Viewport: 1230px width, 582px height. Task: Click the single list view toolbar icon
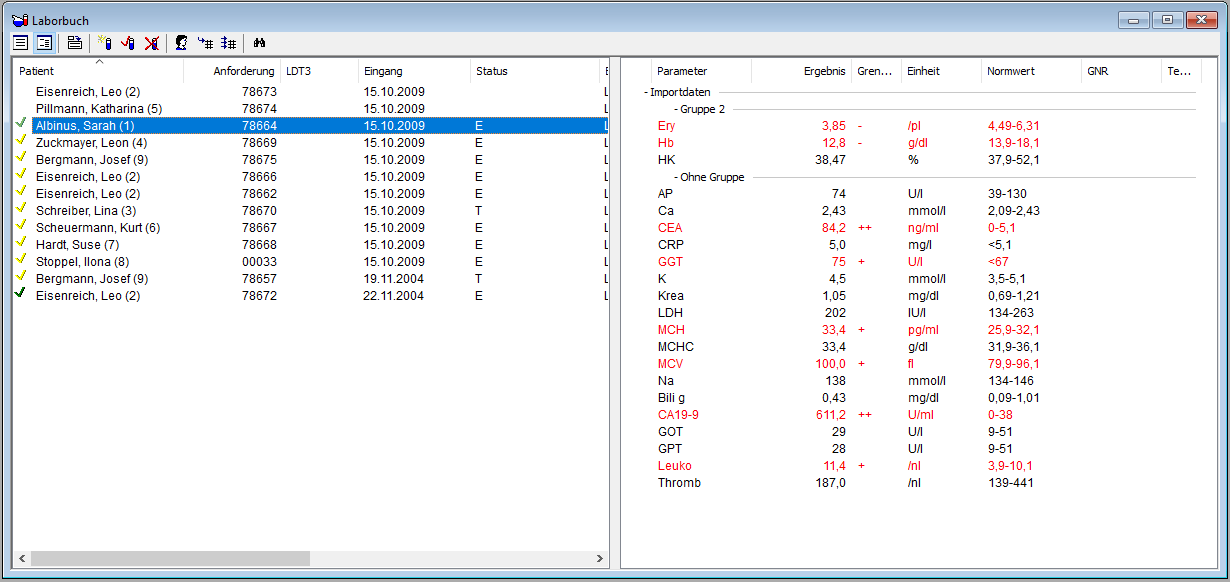tap(21, 43)
